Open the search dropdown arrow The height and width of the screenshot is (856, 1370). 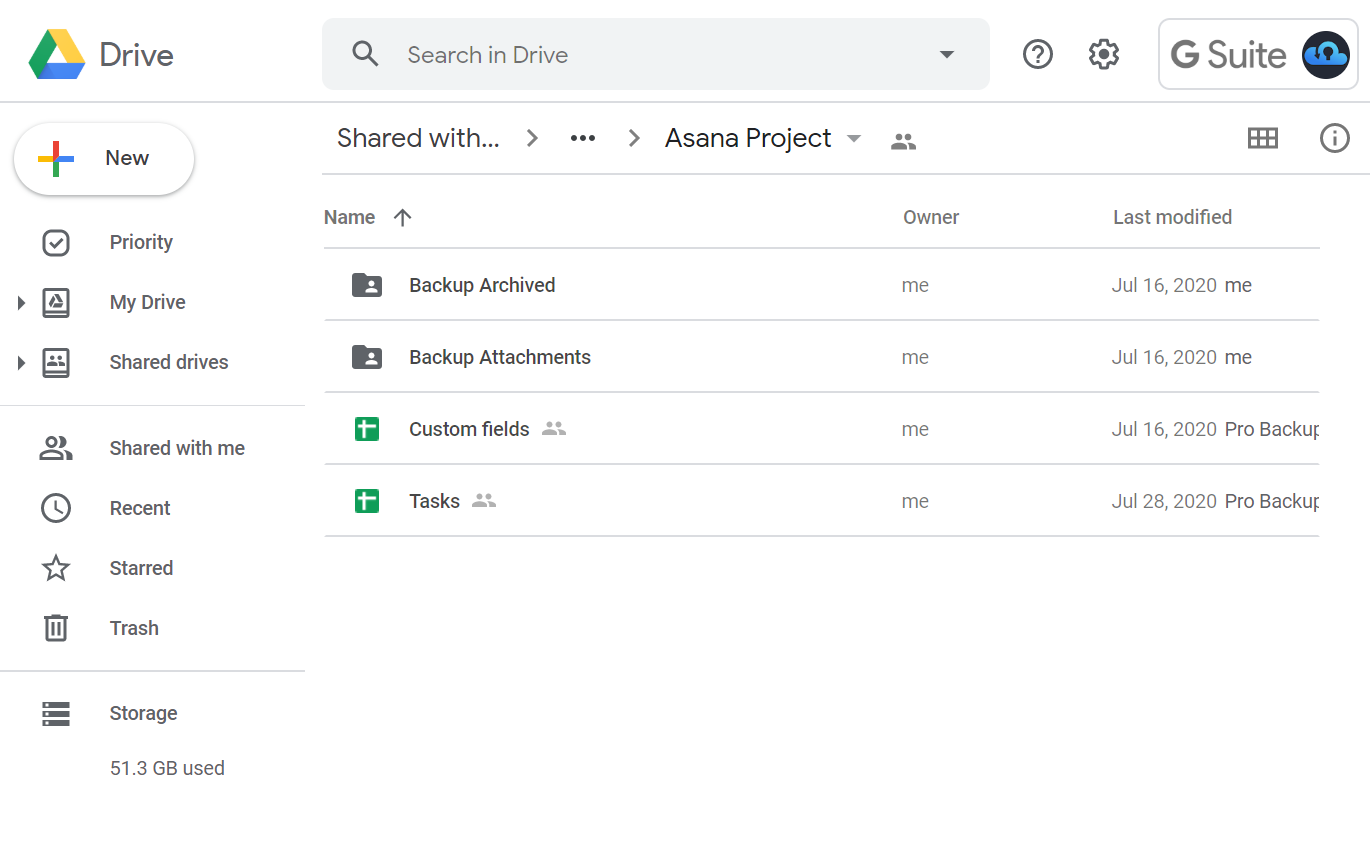coord(945,54)
